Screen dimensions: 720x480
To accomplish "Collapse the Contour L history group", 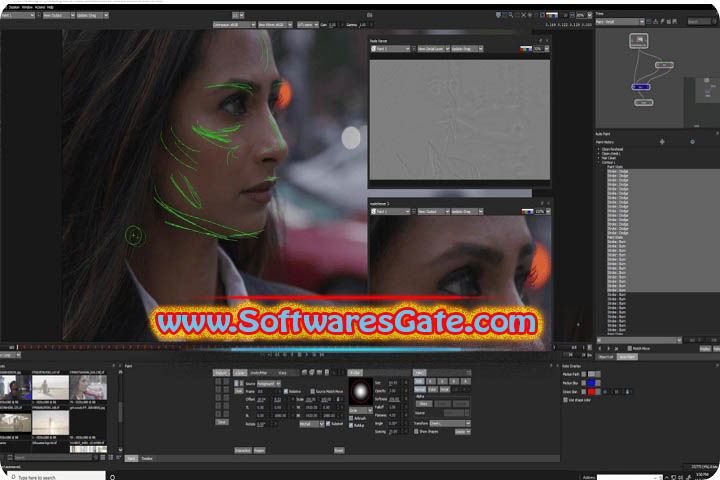I will click(598, 162).
